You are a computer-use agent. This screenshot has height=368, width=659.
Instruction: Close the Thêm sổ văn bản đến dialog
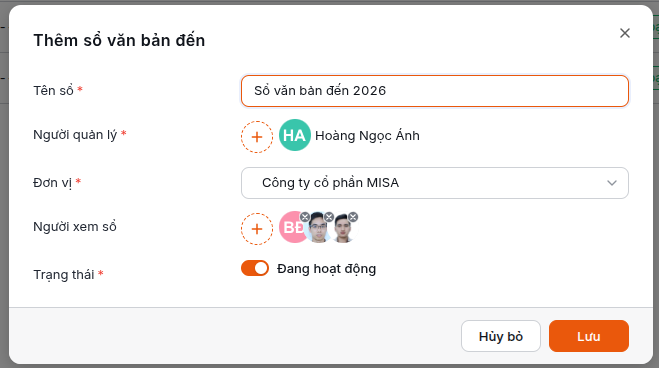click(625, 33)
